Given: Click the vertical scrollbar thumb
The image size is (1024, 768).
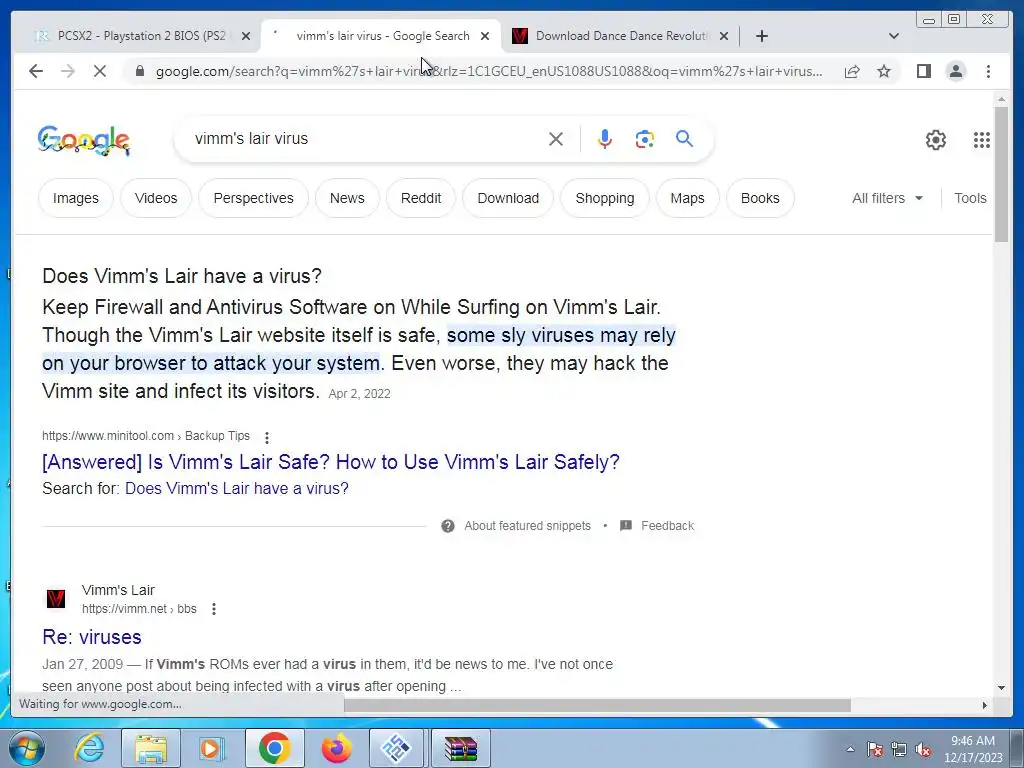Looking at the screenshot, I should pyautogui.click(x=1001, y=175).
